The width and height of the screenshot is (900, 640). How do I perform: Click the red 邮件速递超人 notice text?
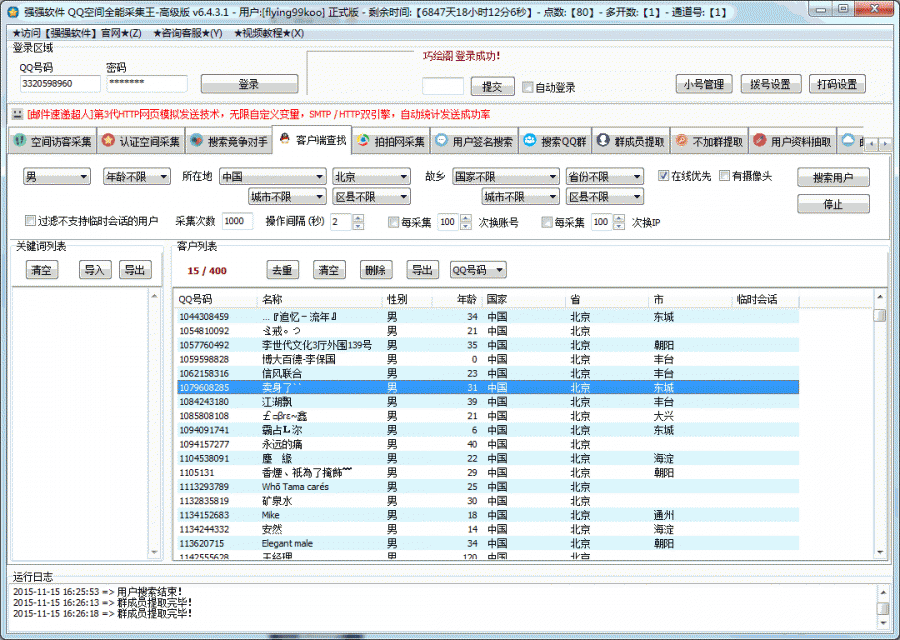coord(258,114)
